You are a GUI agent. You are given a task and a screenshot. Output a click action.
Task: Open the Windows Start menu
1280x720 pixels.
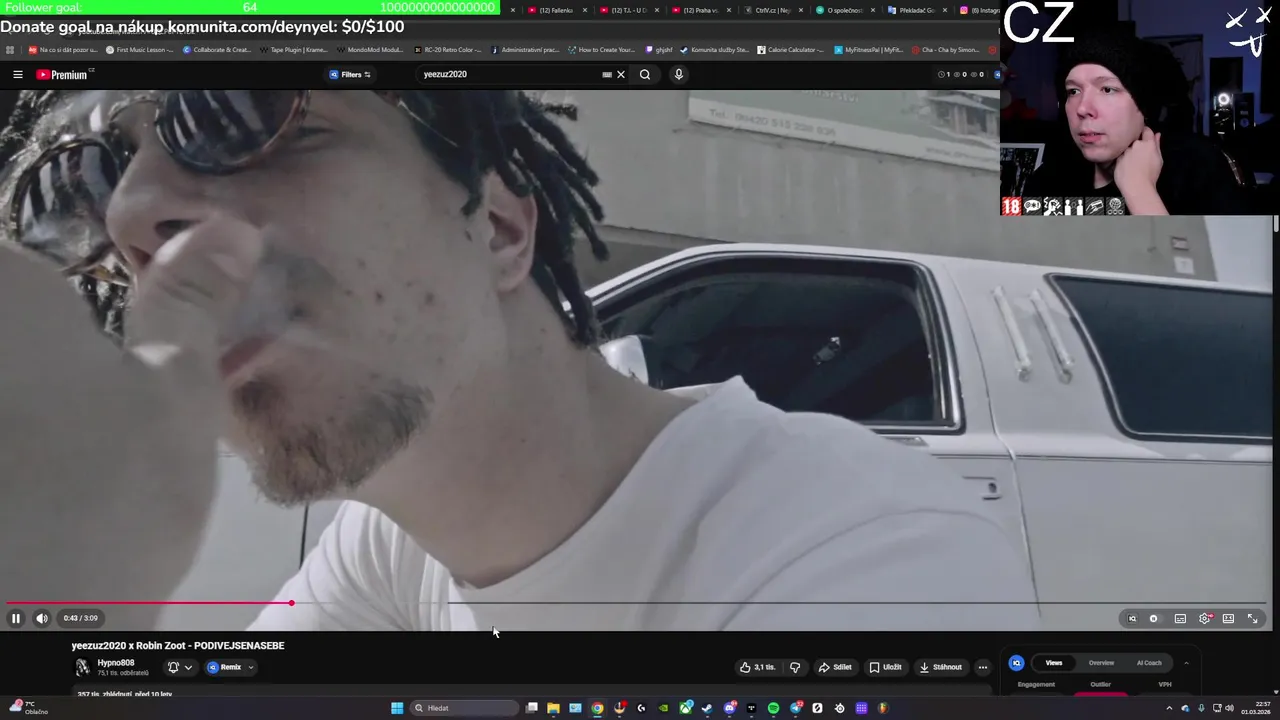click(397, 708)
